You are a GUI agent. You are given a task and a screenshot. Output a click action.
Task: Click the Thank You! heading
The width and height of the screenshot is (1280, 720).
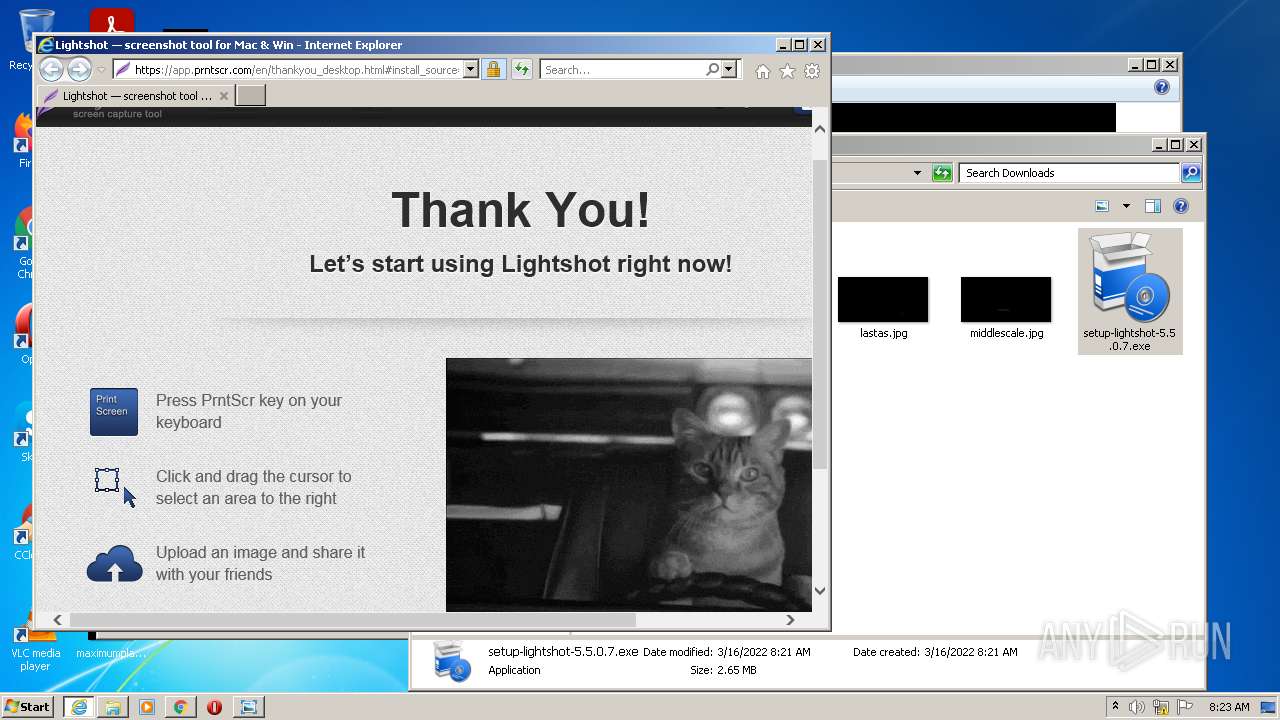(x=520, y=210)
